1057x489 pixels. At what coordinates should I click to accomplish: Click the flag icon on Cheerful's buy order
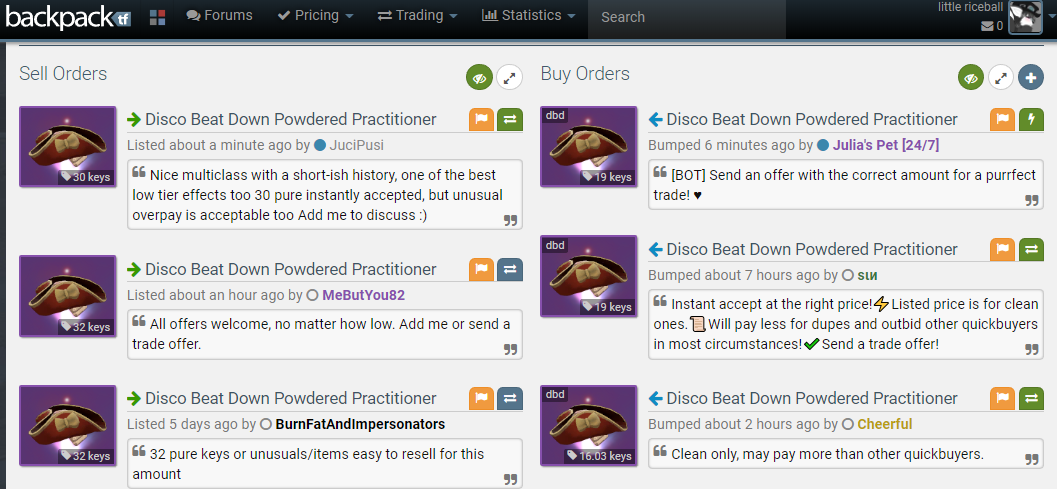point(1003,399)
